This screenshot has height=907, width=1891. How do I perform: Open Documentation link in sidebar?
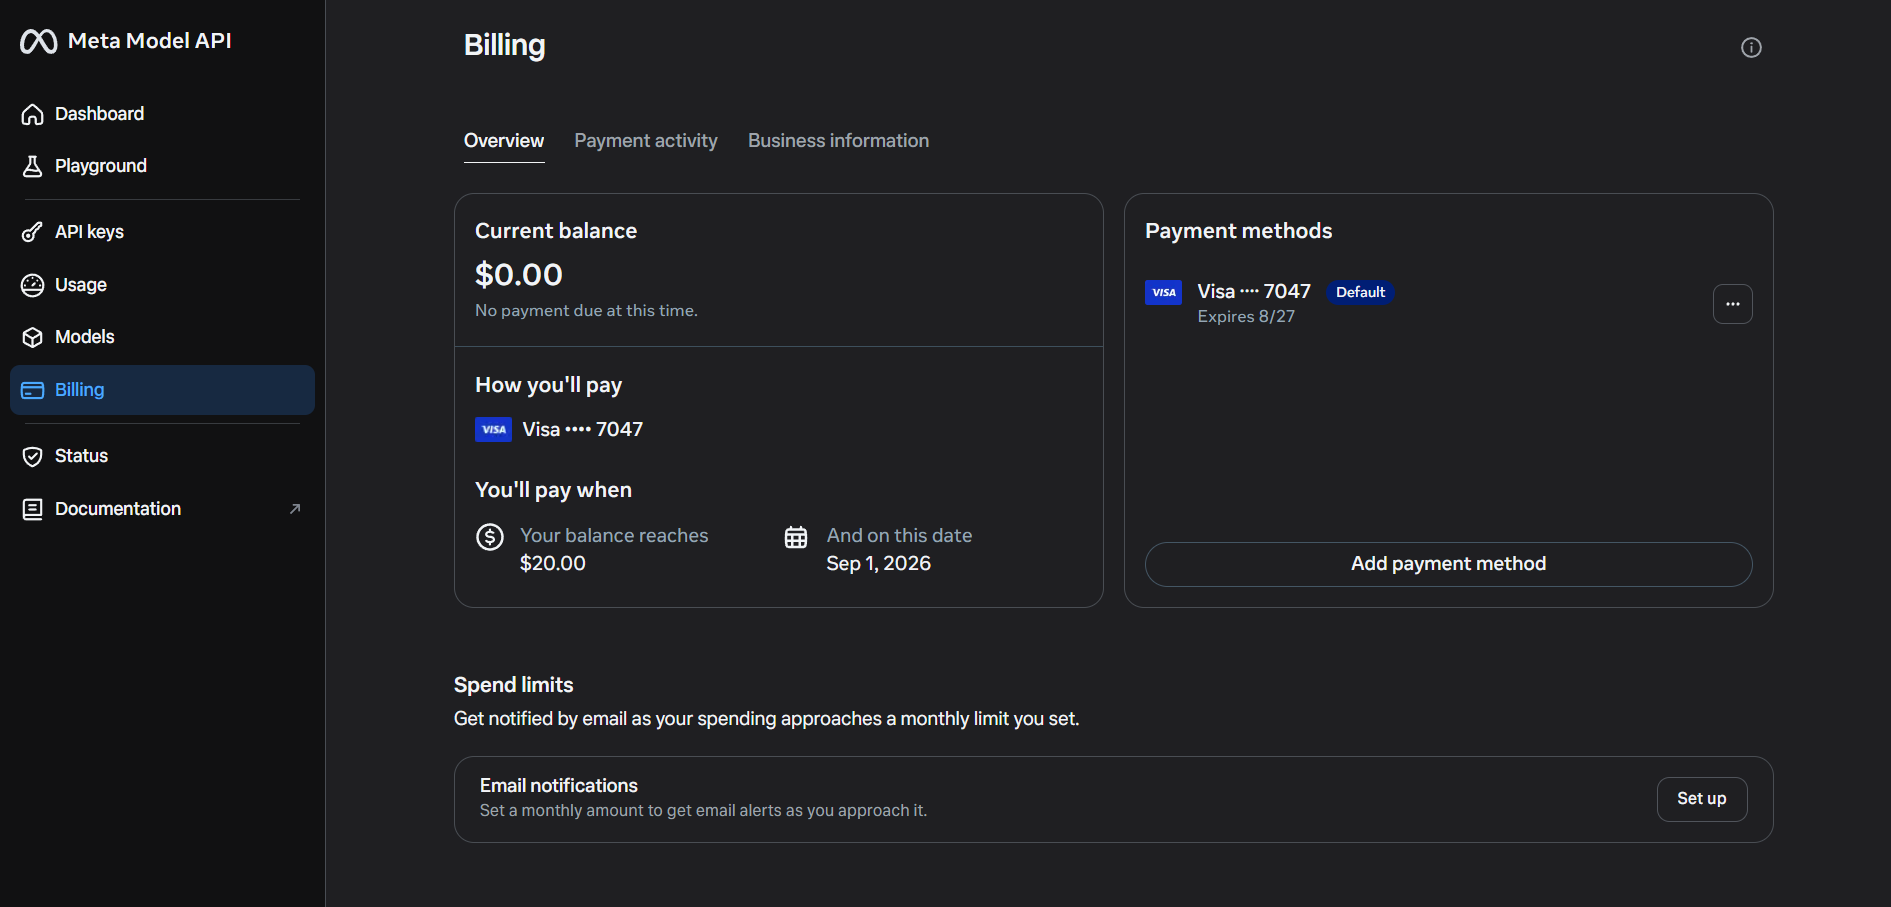(x=162, y=509)
